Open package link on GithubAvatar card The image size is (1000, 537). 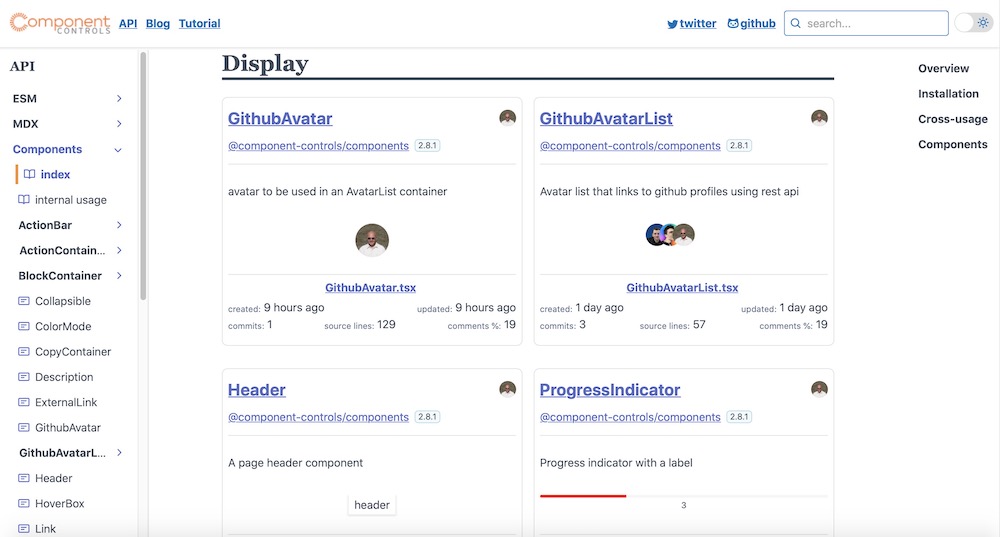[318, 146]
